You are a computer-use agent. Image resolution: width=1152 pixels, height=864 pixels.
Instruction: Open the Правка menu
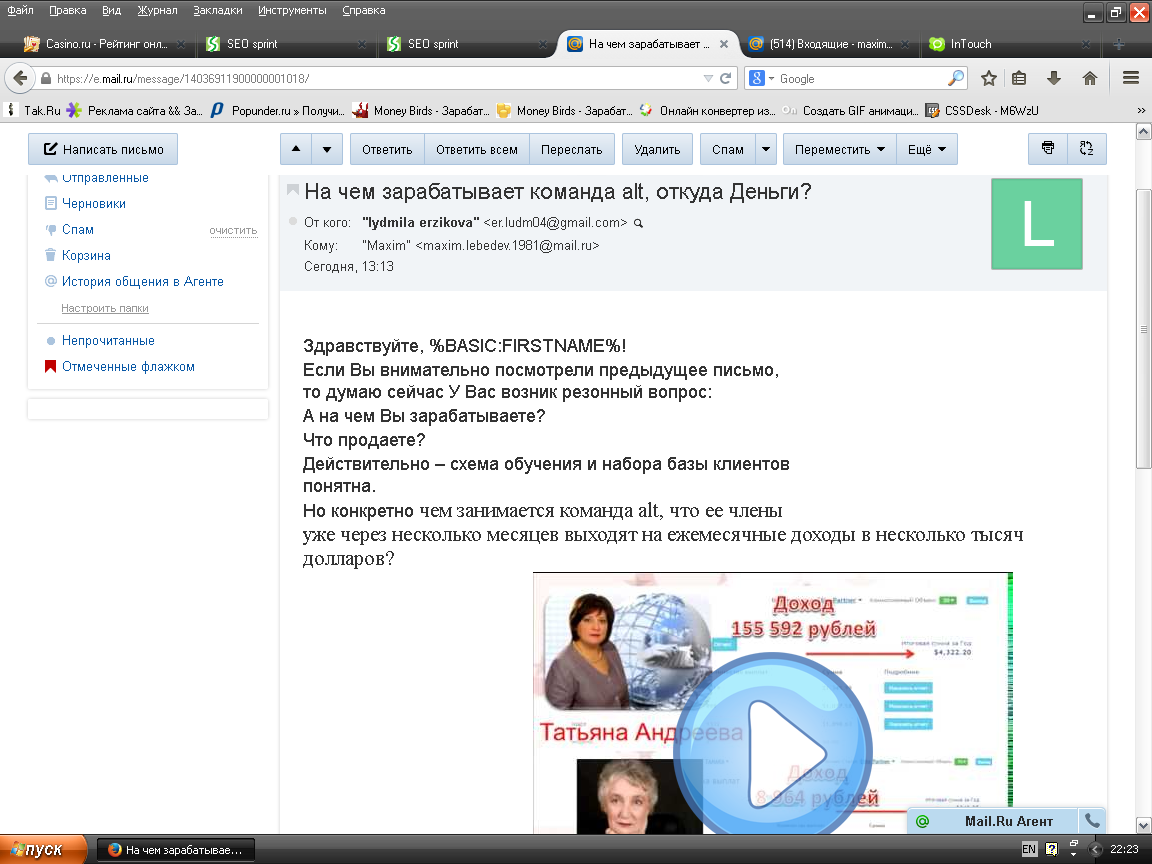(68, 10)
